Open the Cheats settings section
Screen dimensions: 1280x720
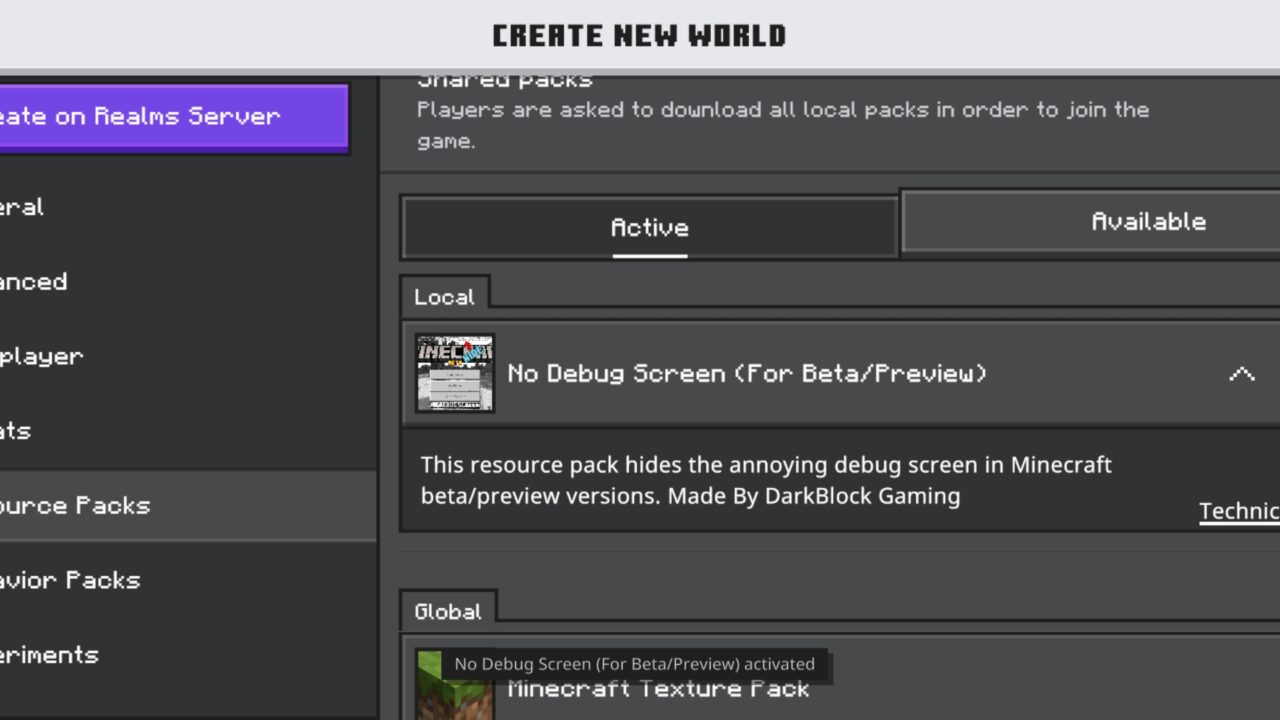click(188, 431)
